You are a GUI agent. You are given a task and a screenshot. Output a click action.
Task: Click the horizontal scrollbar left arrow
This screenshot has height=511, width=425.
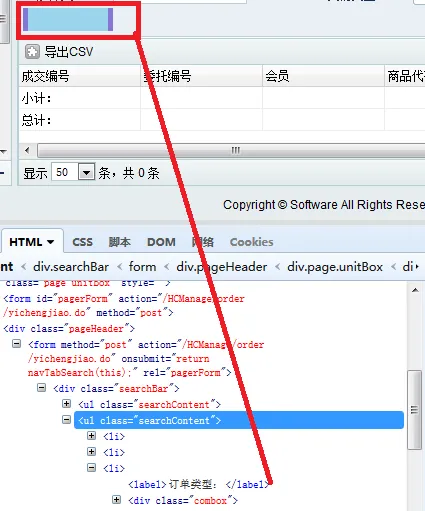(x=27, y=150)
